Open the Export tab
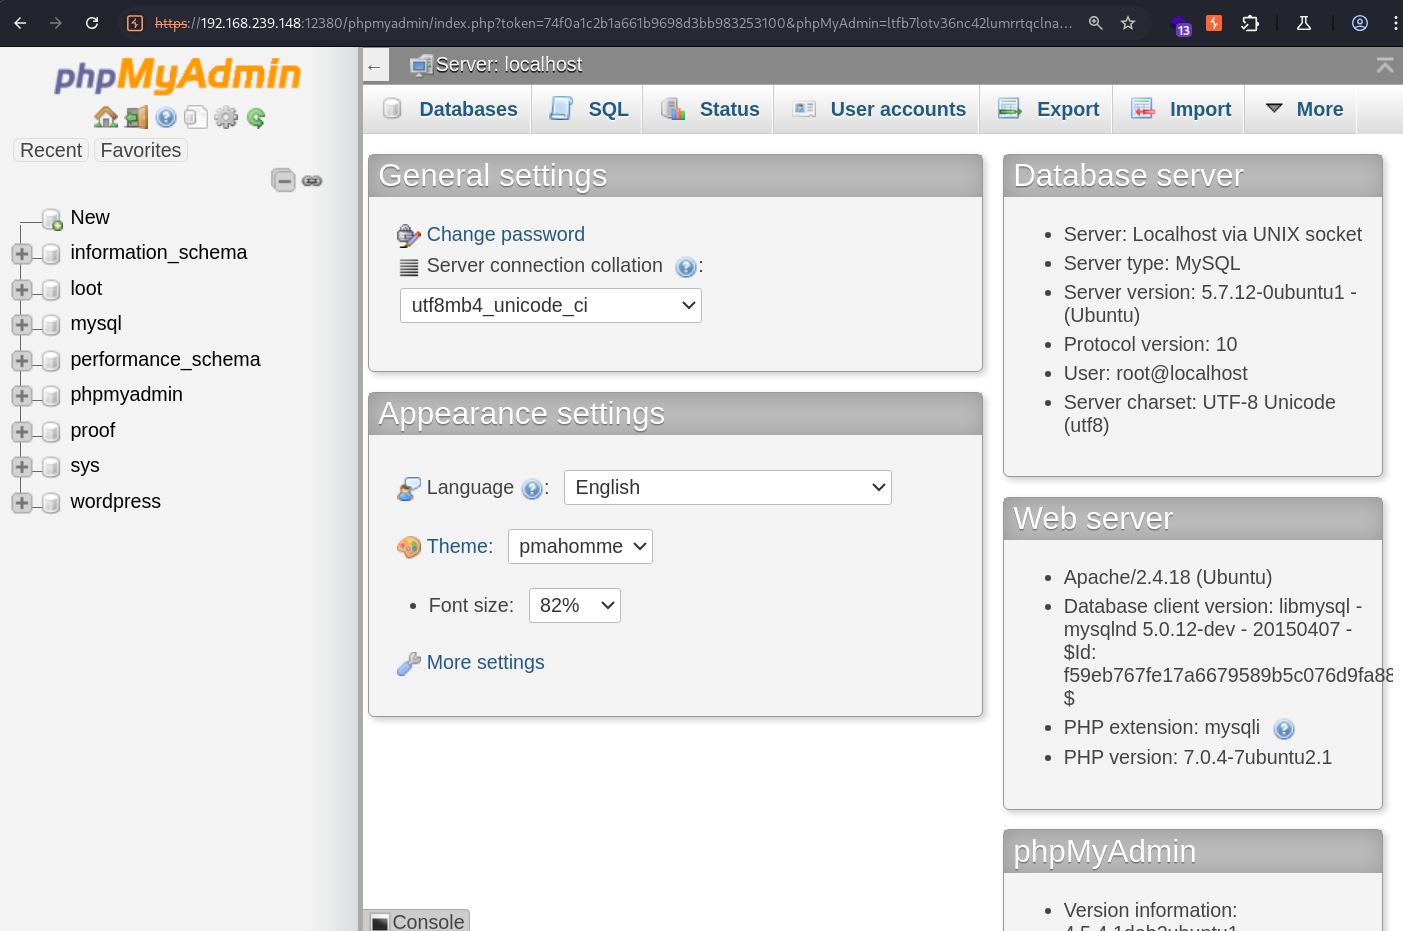This screenshot has height=931, width=1403. (1048, 109)
